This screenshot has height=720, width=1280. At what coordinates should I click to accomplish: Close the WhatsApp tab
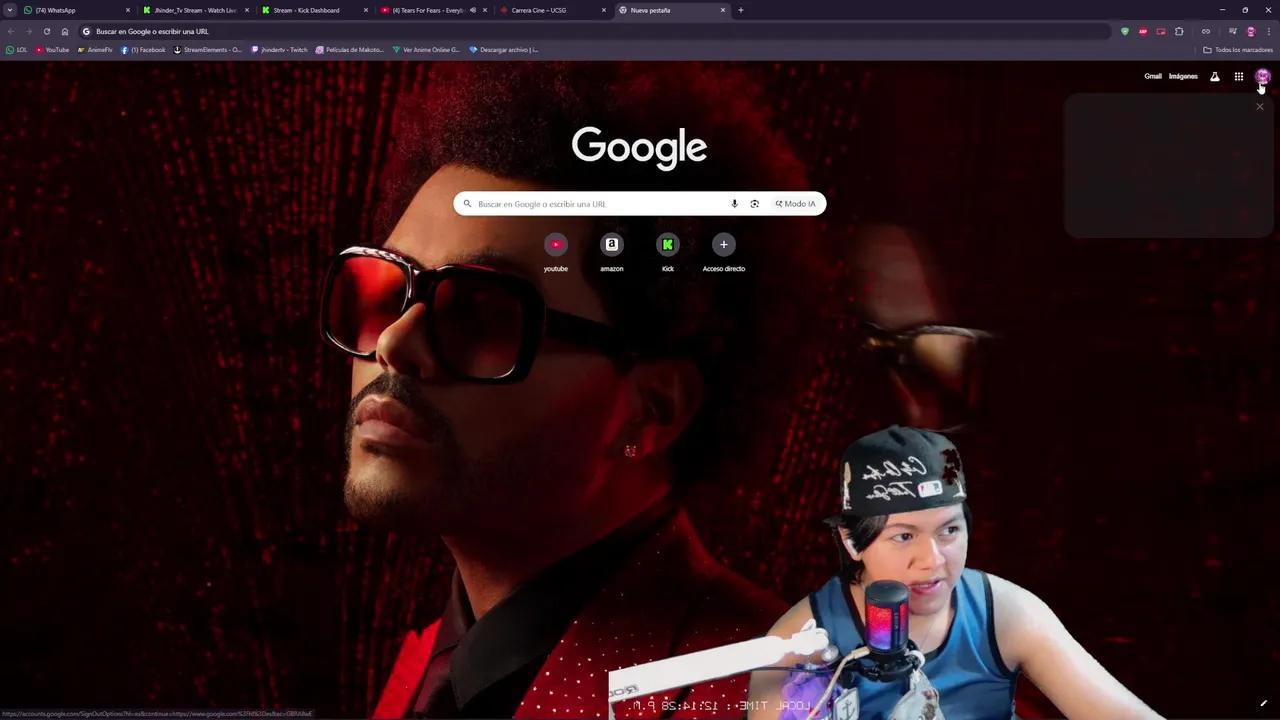click(128, 10)
